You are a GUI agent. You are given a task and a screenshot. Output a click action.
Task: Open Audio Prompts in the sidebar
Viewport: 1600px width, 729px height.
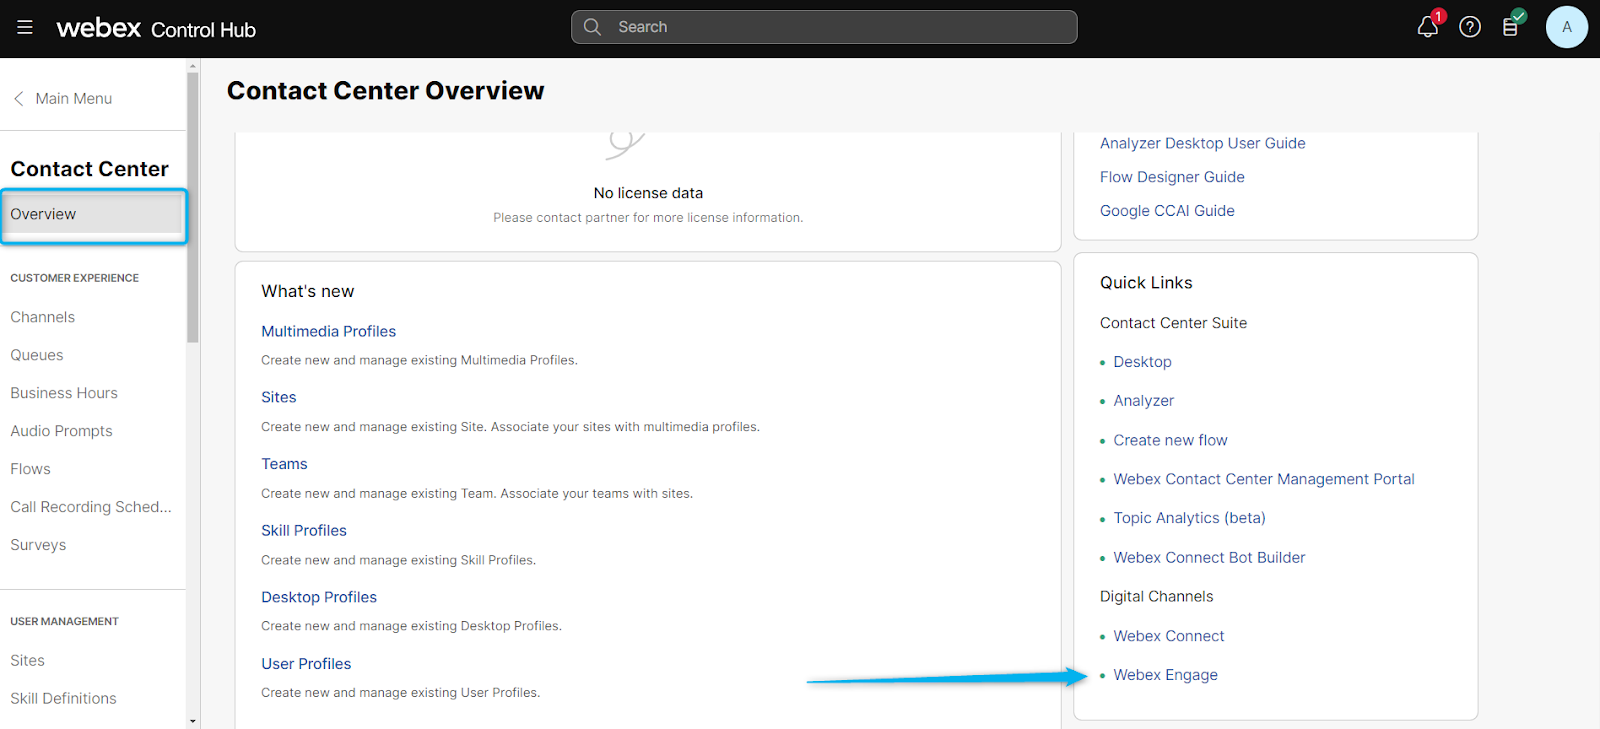tap(61, 431)
